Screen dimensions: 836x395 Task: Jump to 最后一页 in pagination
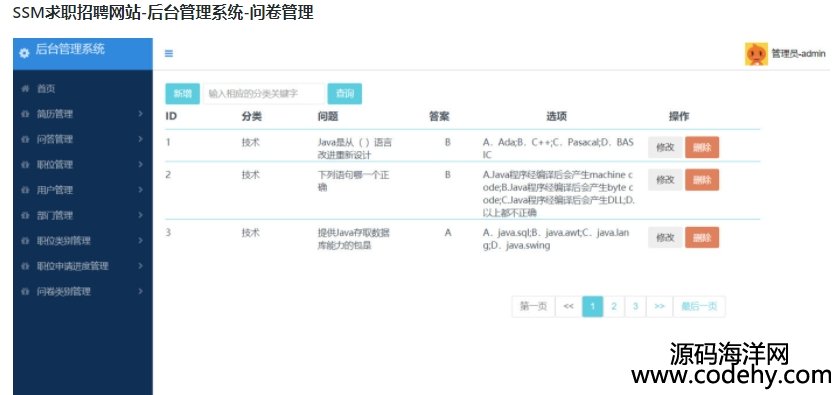[x=699, y=307]
